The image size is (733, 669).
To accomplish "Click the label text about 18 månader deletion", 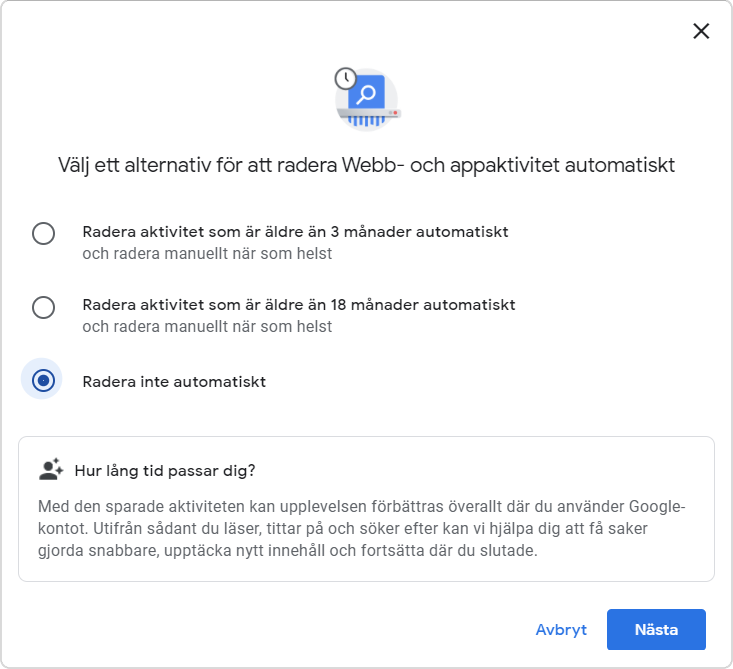I will coord(299,305).
